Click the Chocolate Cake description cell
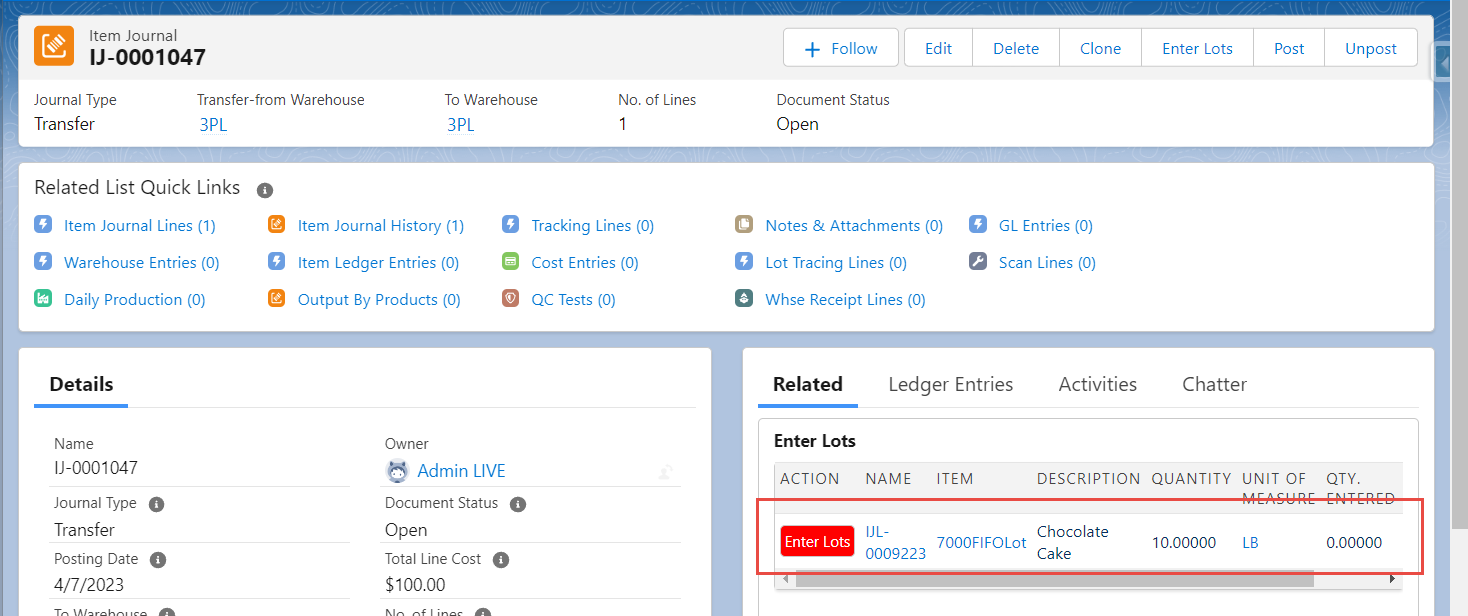 pos(1073,542)
